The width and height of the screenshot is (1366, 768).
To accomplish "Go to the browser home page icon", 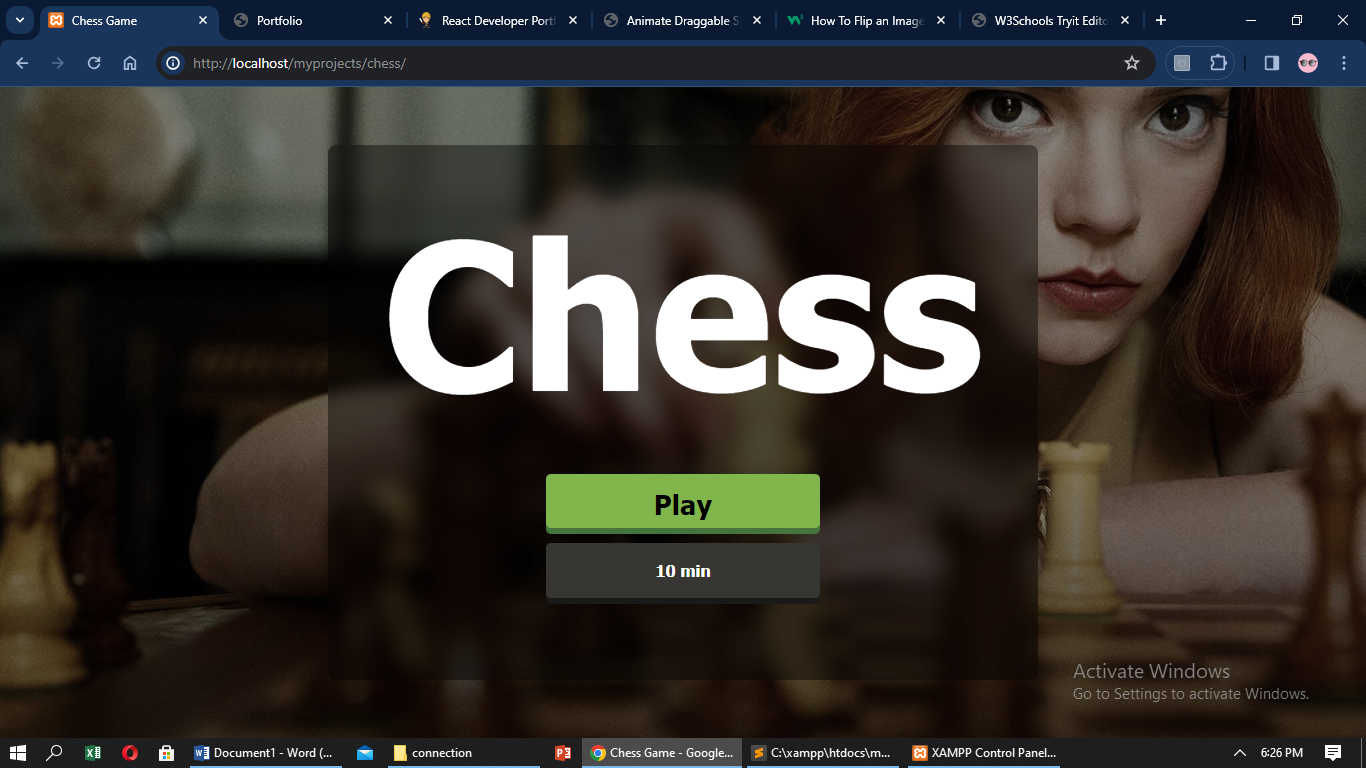I will click(x=130, y=63).
